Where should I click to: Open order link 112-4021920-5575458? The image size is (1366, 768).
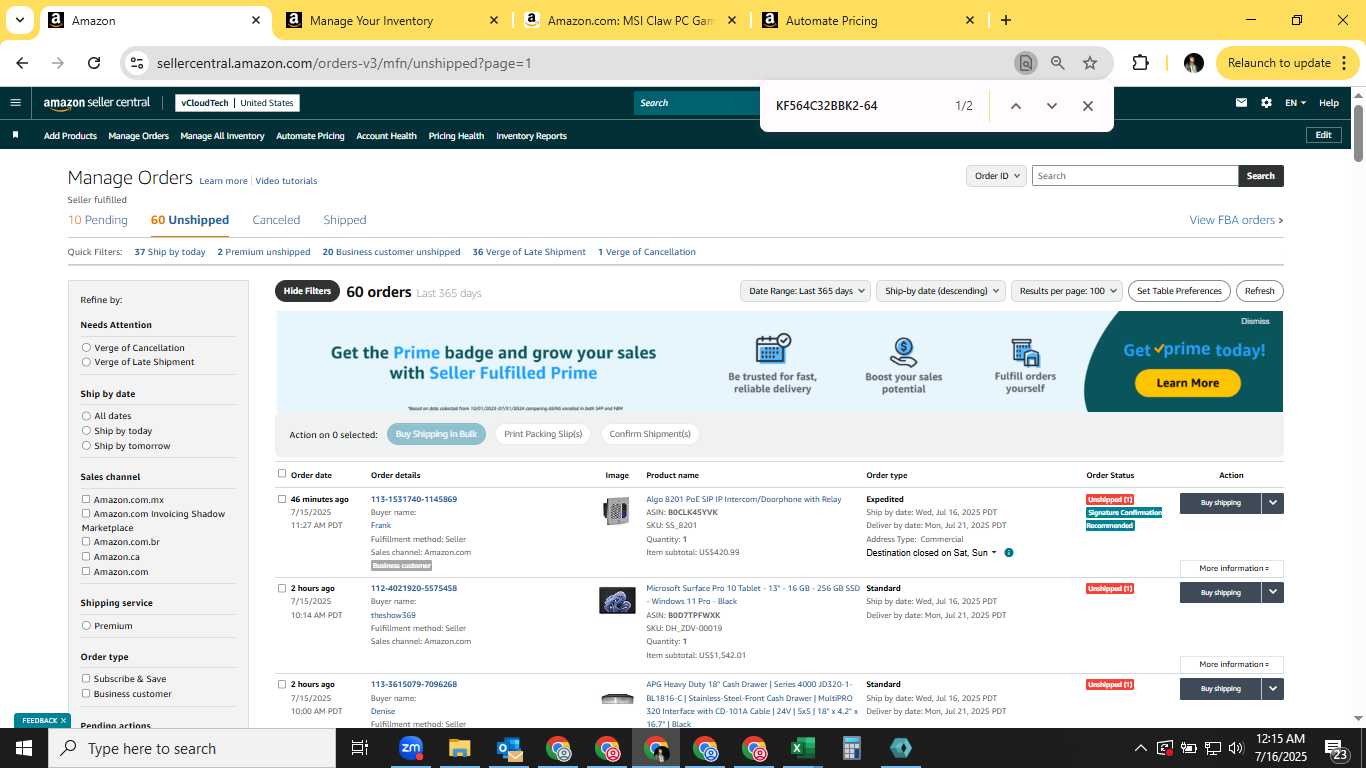pyautogui.click(x=414, y=588)
